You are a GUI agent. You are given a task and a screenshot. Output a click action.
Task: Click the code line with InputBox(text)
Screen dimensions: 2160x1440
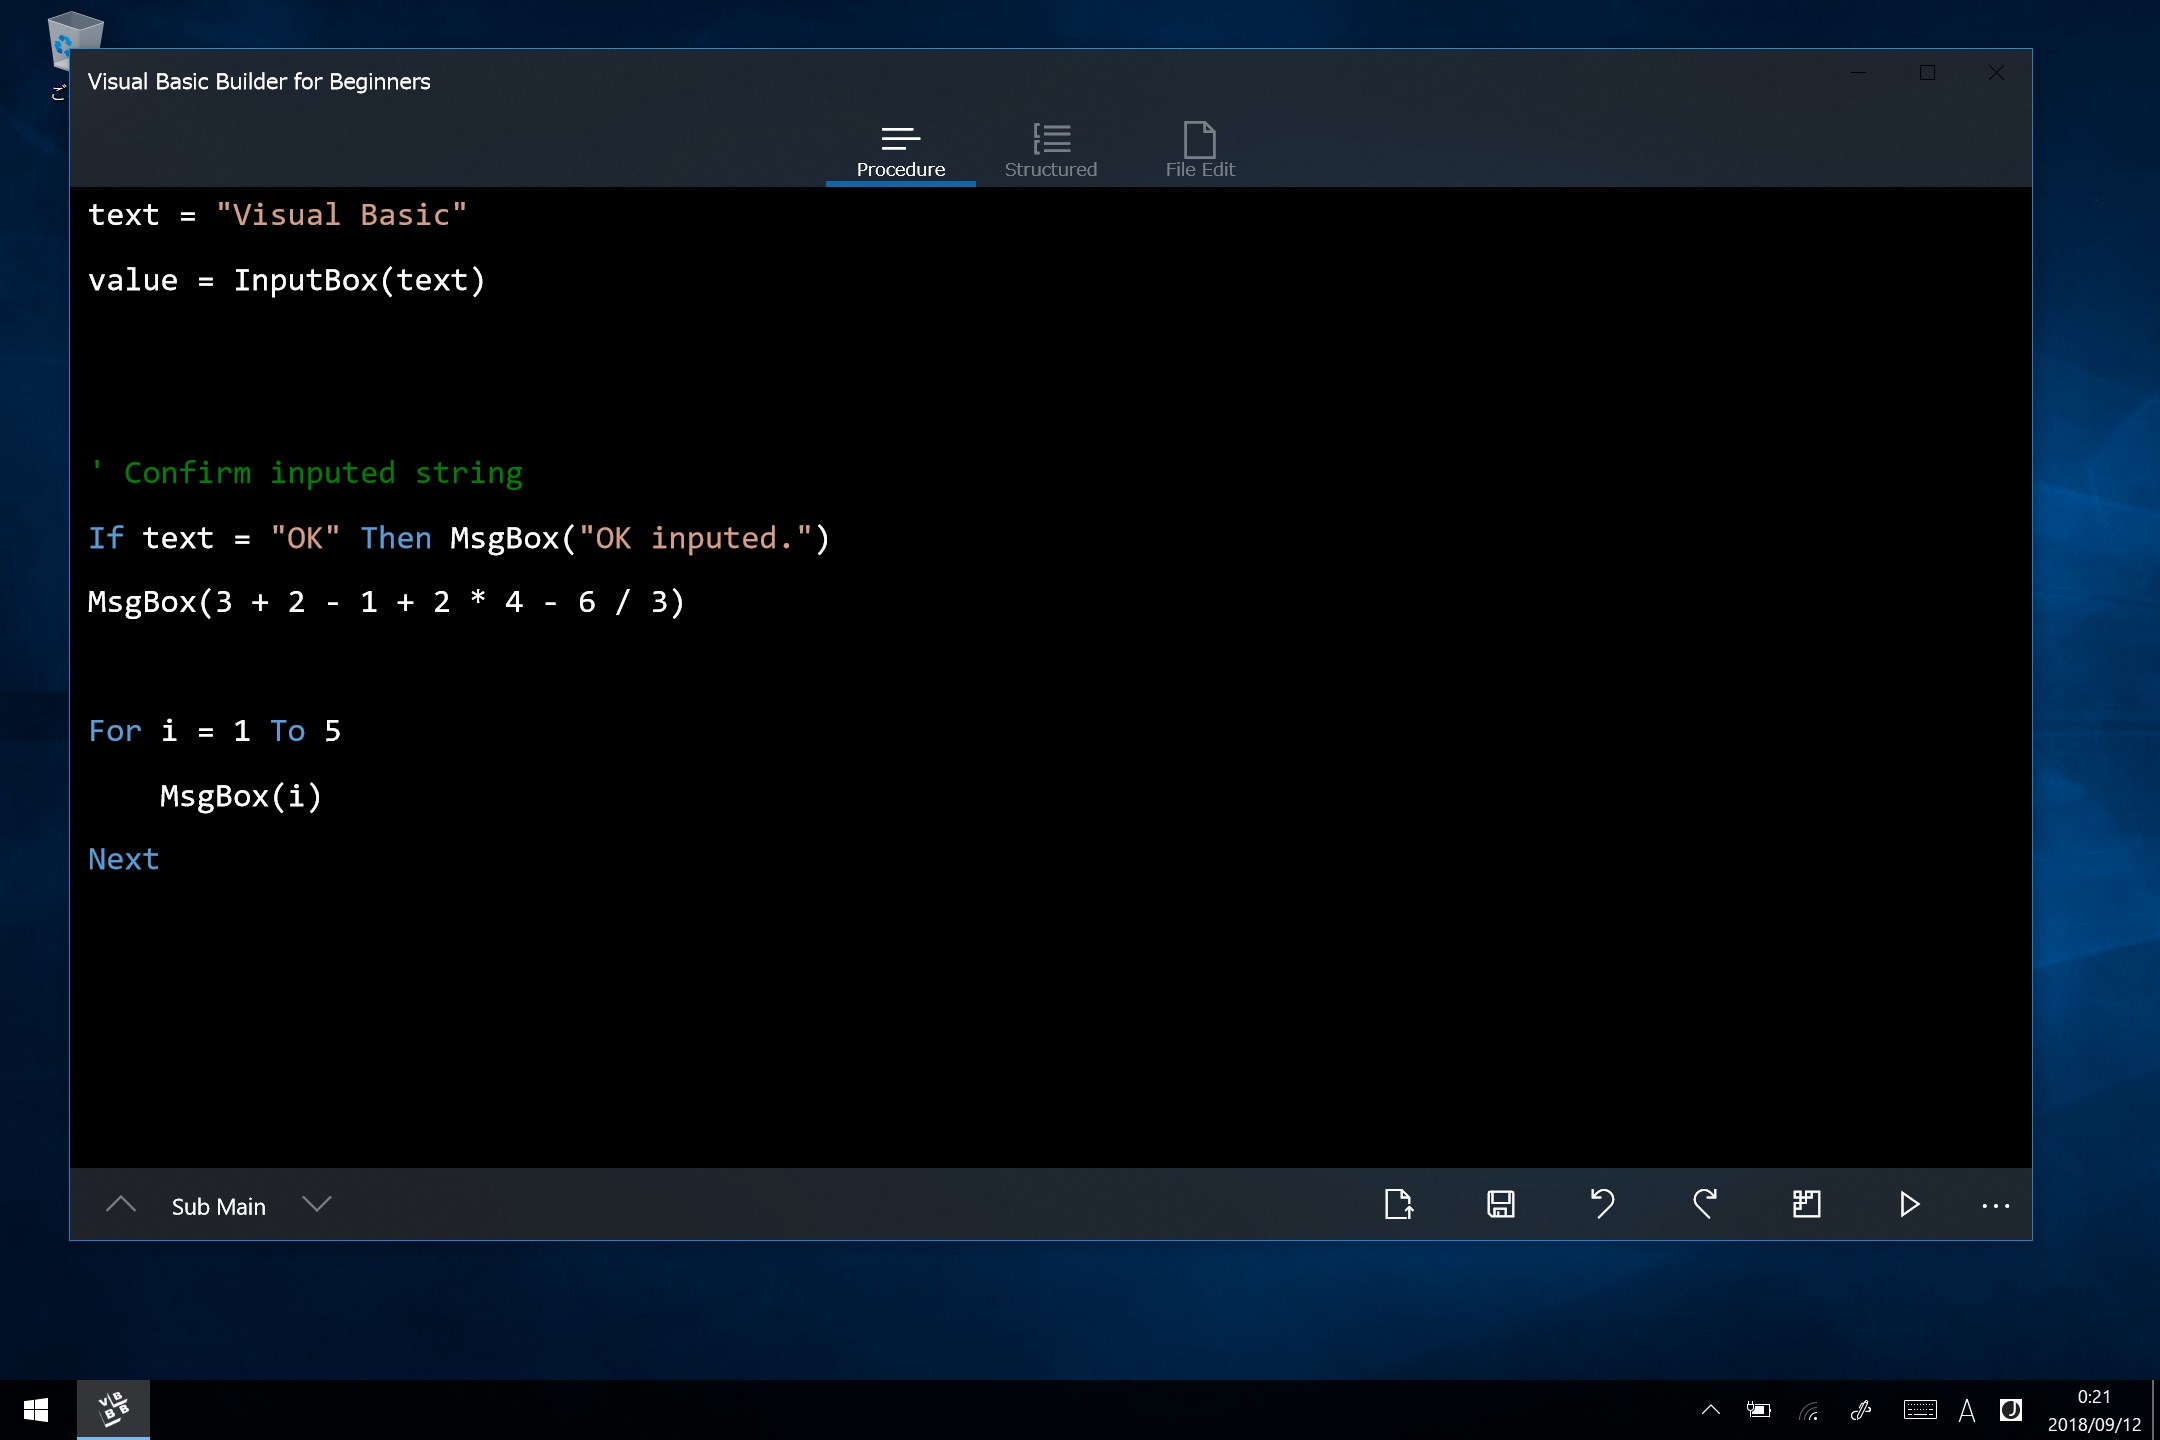[x=287, y=281]
